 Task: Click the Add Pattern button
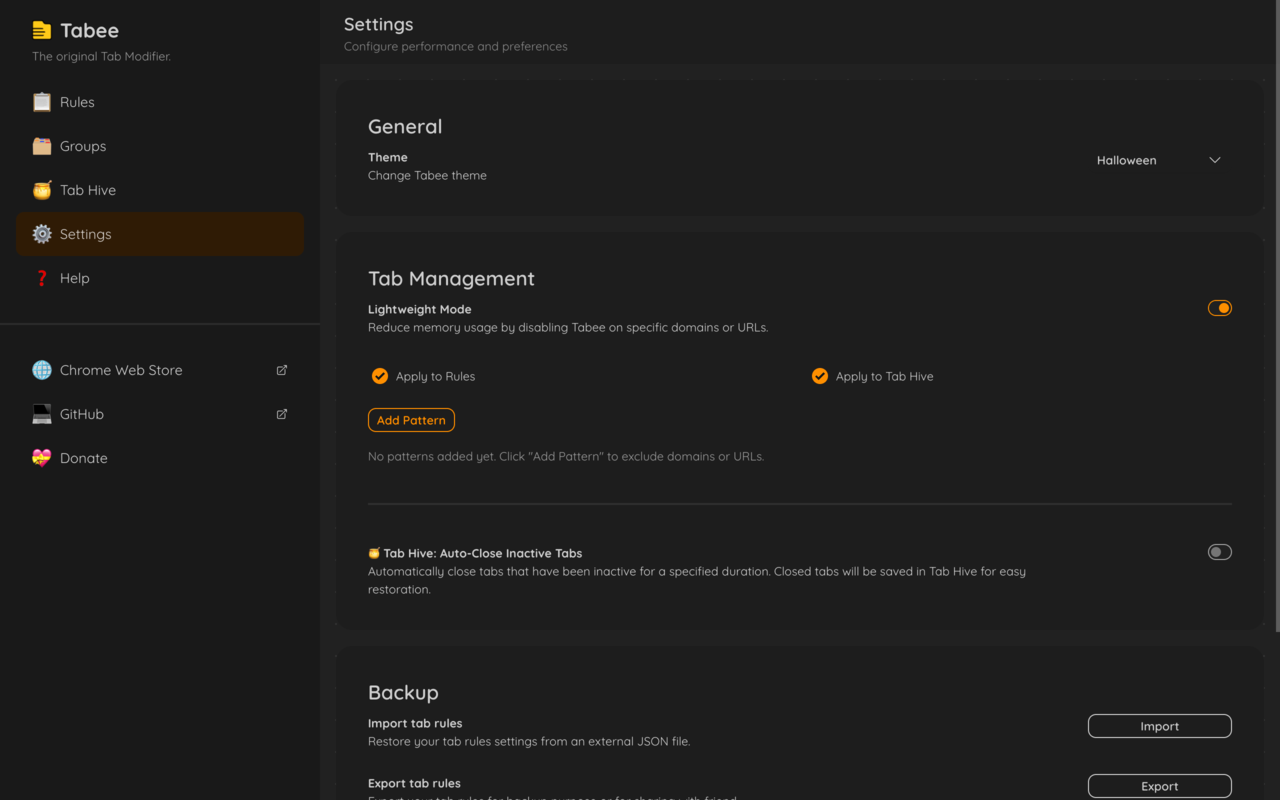[x=411, y=420]
